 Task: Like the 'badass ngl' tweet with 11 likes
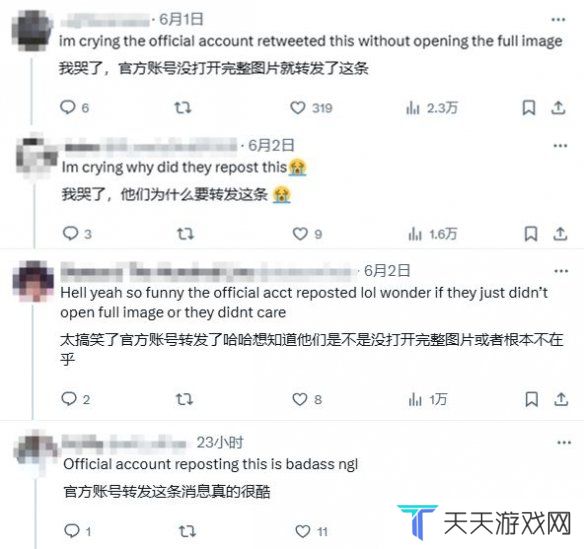[x=302, y=531]
